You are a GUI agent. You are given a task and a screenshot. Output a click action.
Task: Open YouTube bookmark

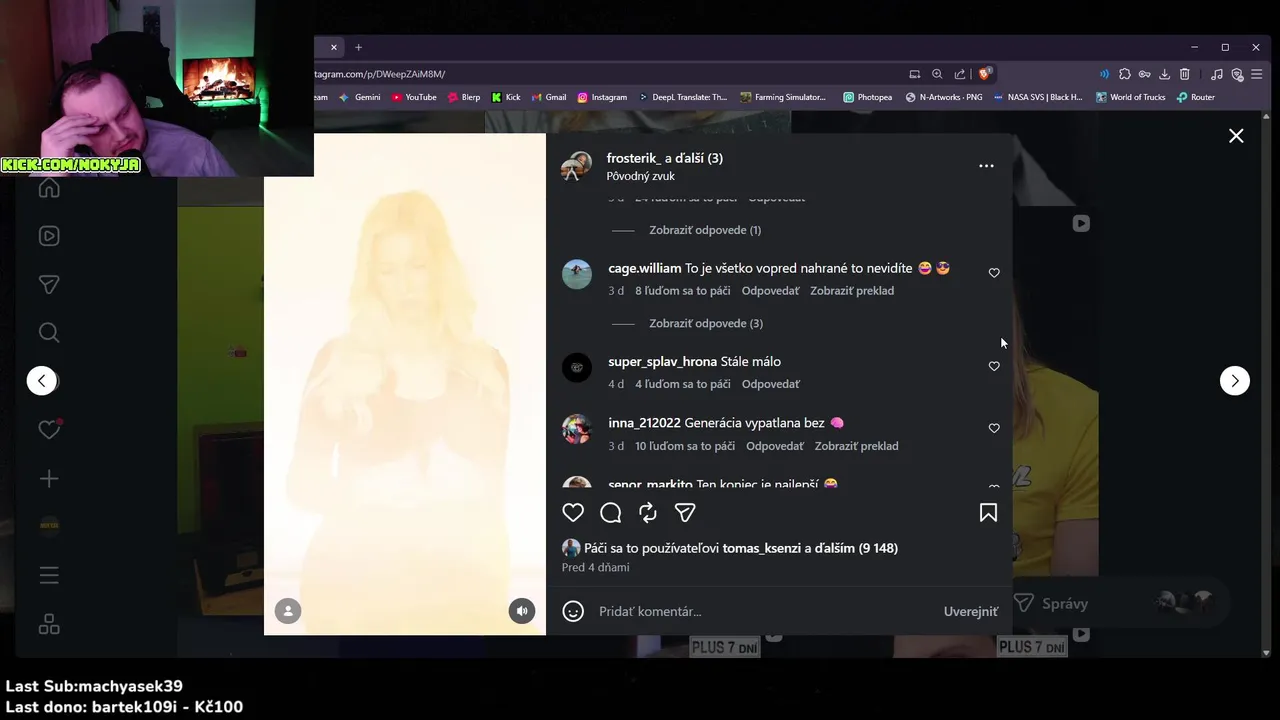tap(414, 97)
